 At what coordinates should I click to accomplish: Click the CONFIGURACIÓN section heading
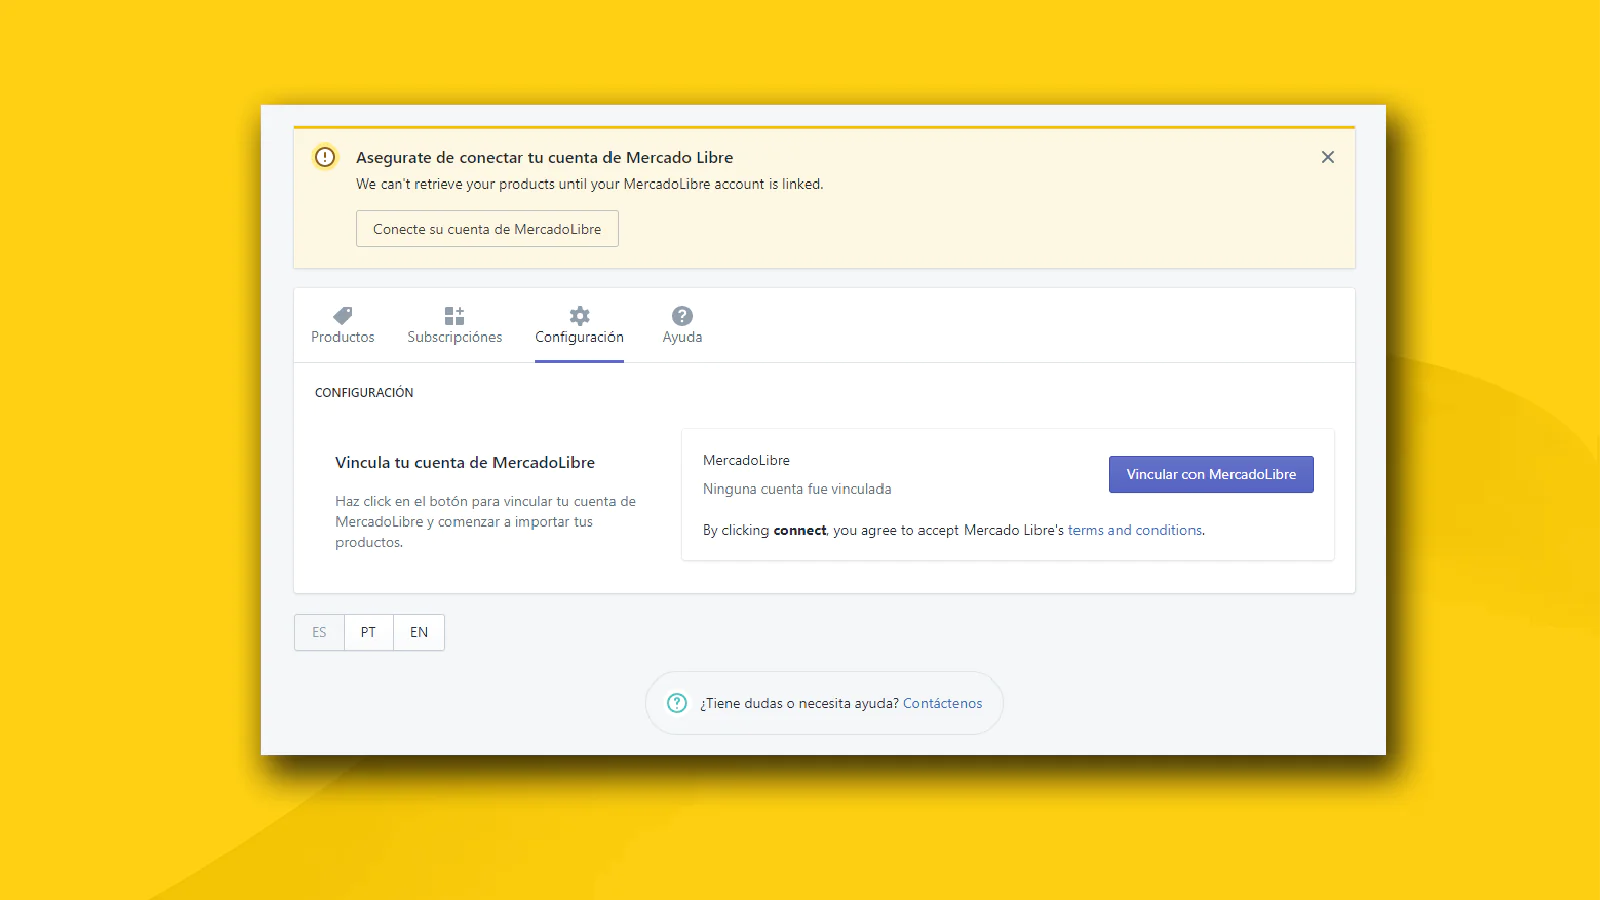[x=364, y=393]
